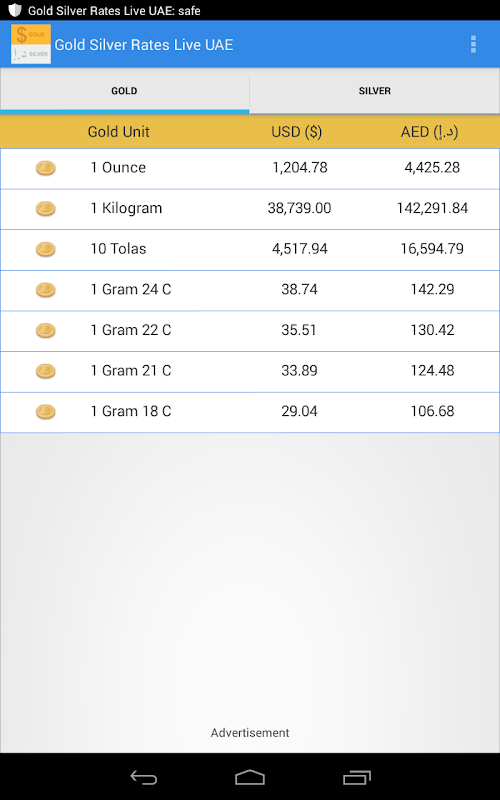Tap the shield icon in status bar
This screenshot has height=800, width=500.
pos(15,10)
